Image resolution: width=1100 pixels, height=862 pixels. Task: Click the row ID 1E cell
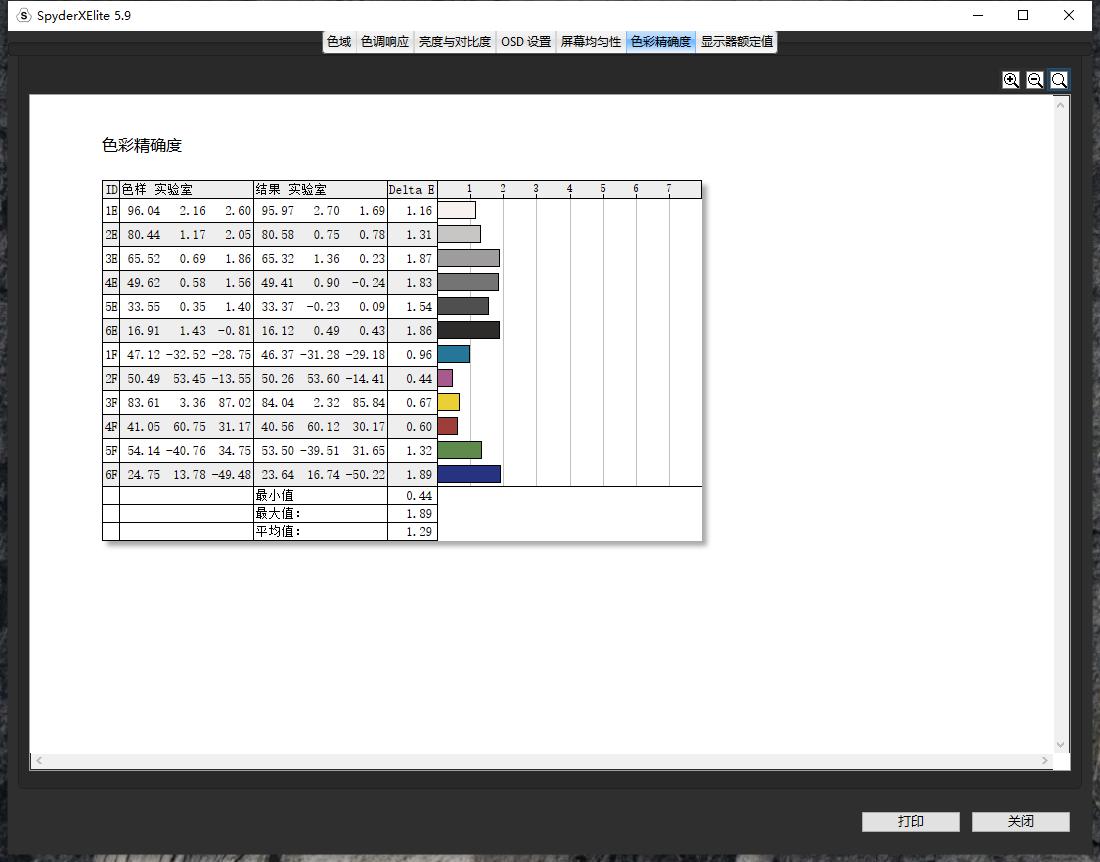111,211
